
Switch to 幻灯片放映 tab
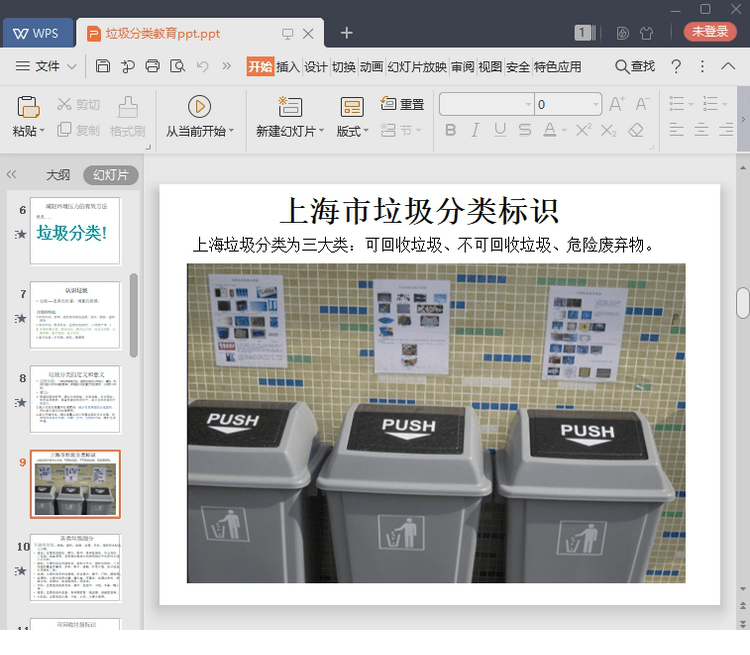click(x=417, y=67)
